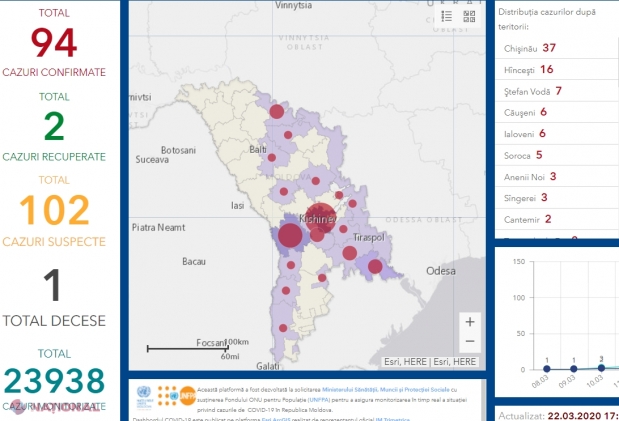The height and width of the screenshot is (421, 619).
Task: Open the UNFPA text link in footer
Action: [317, 400]
